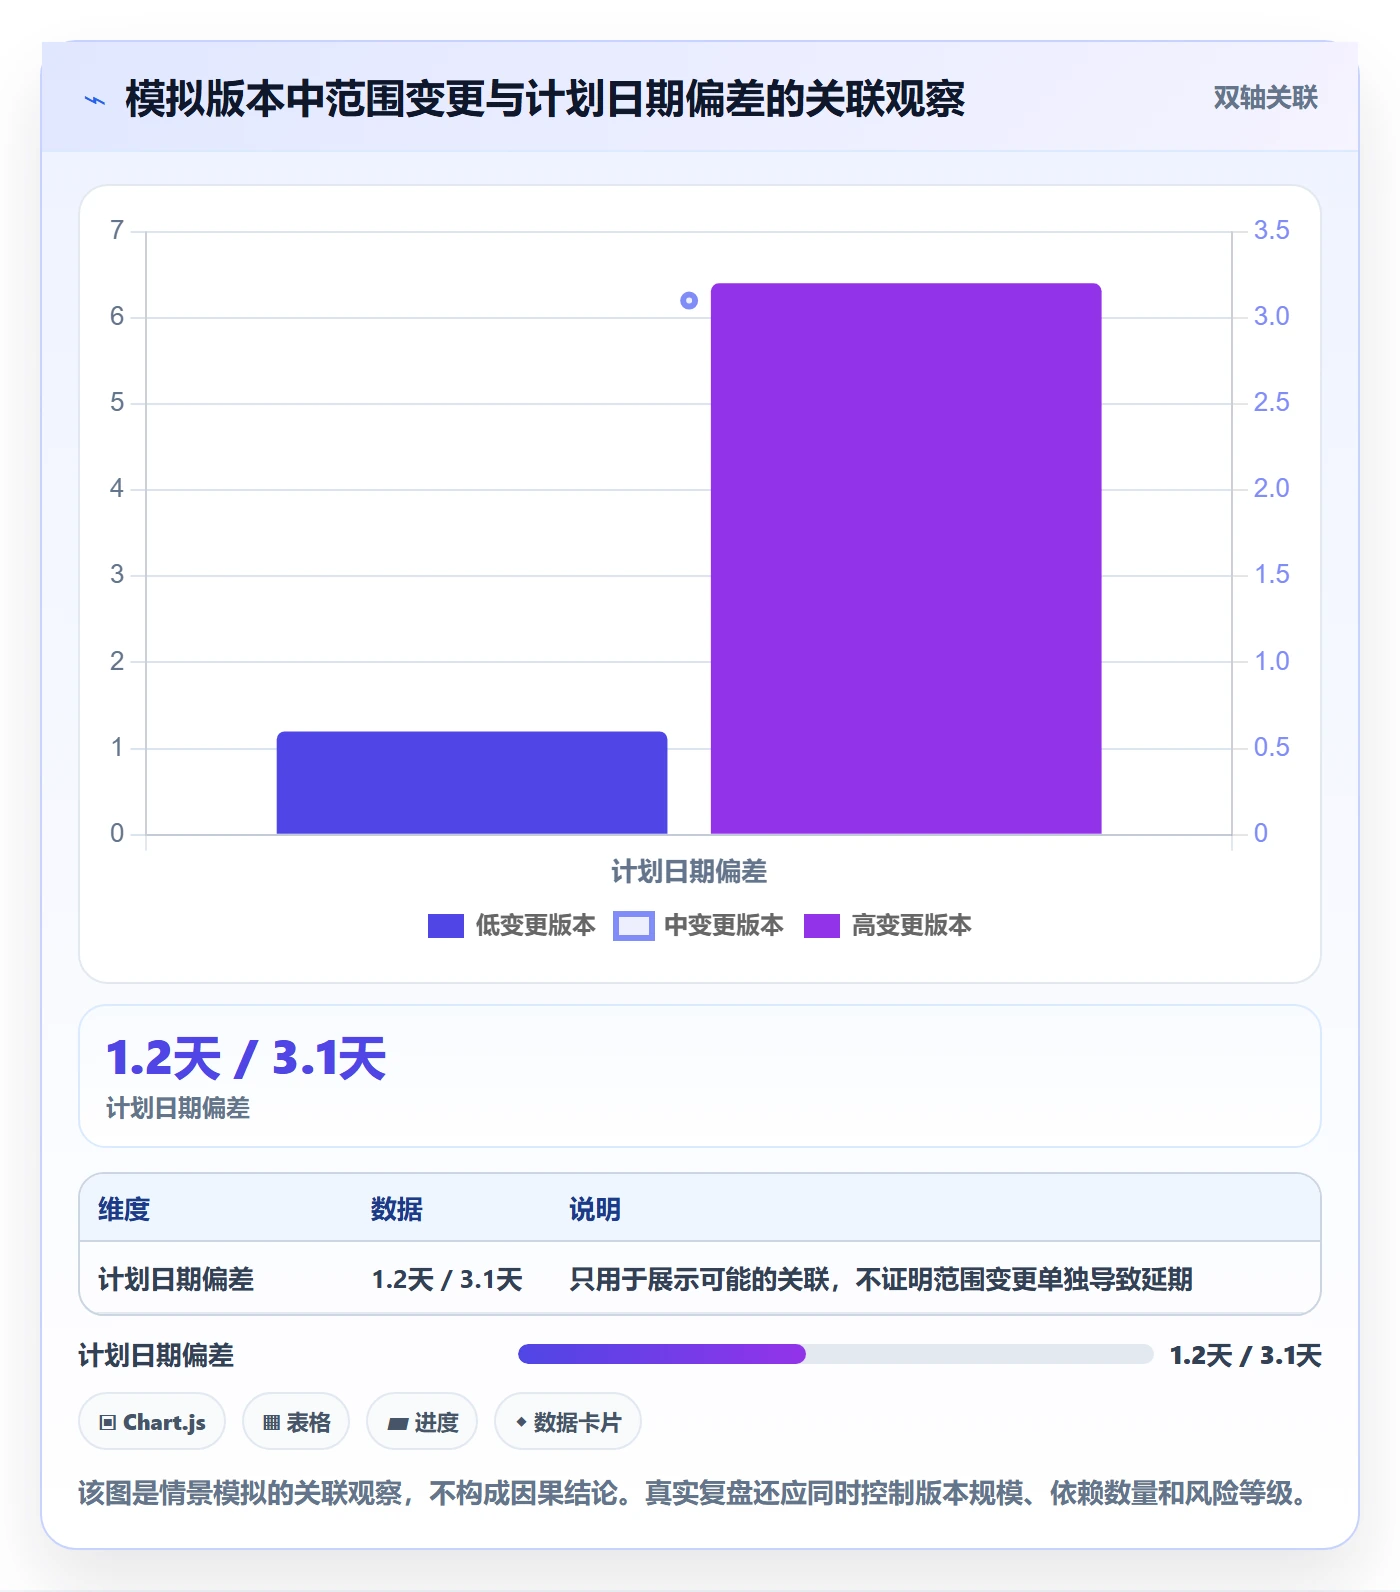Click the 双轴关联 badge in the header

click(1266, 98)
